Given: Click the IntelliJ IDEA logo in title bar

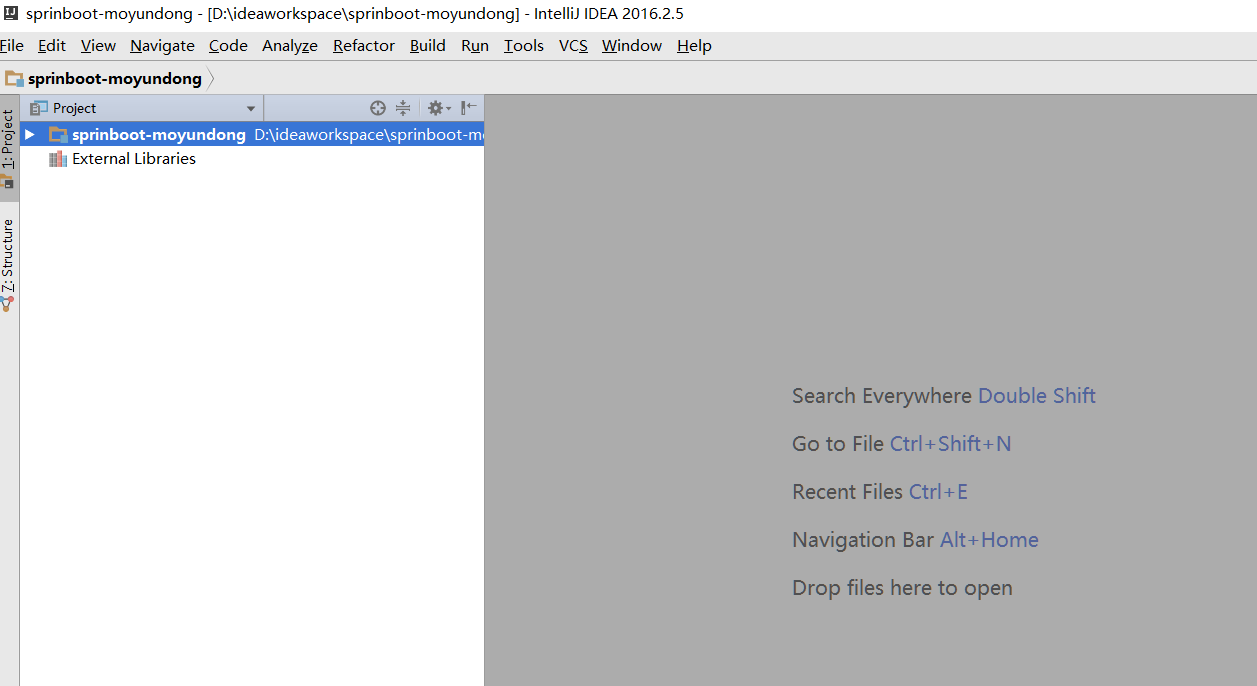Looking at the screenshot, I should (10, 14).
